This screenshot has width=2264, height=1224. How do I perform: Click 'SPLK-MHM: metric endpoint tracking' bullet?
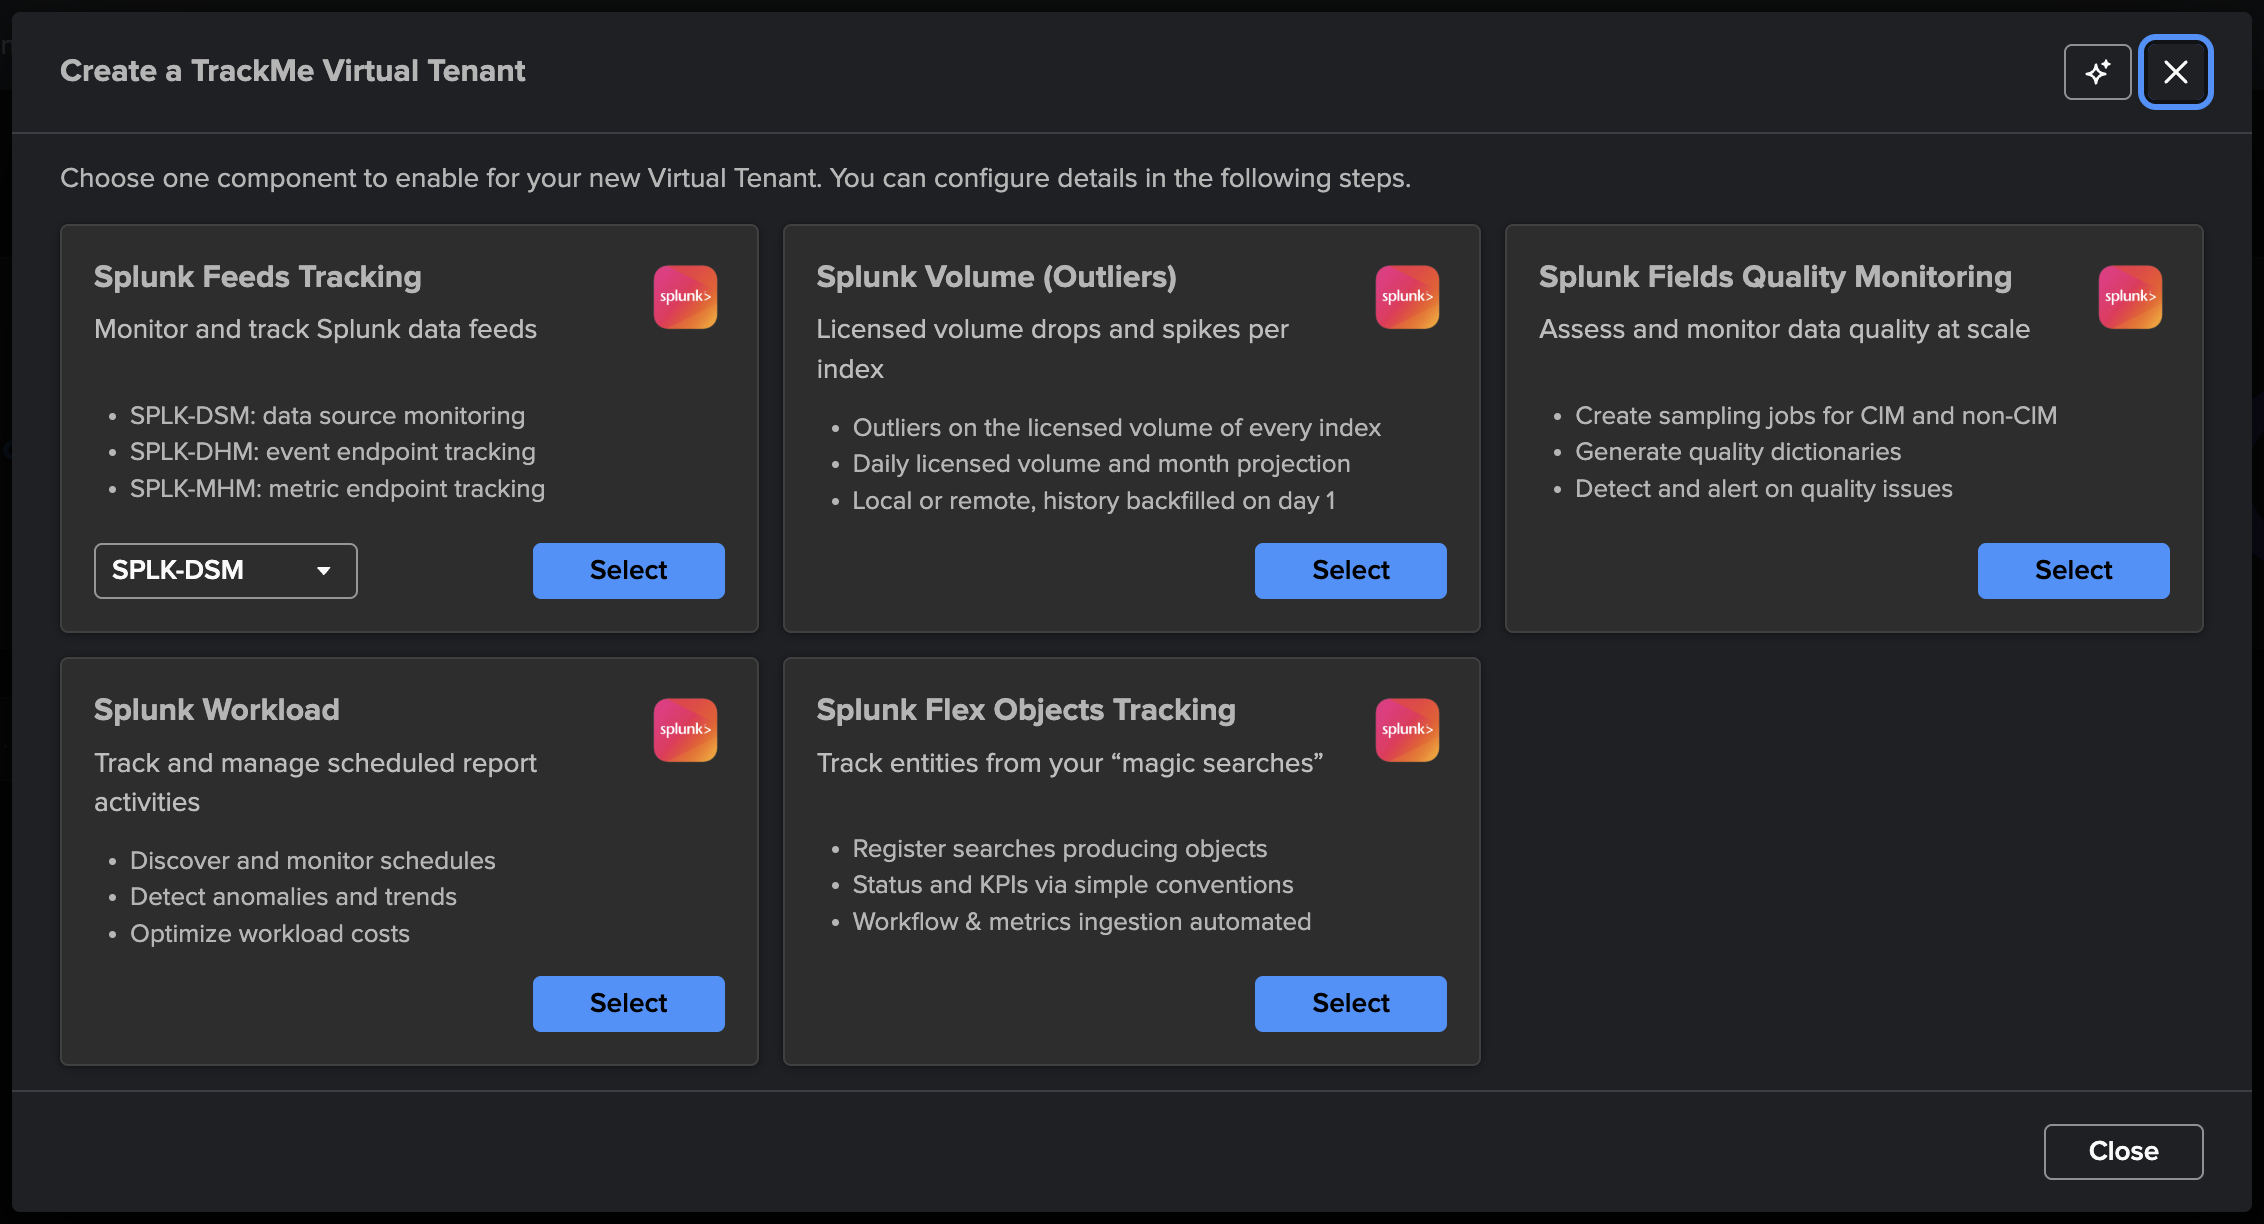pyautogui.click(x=337, y=489)
